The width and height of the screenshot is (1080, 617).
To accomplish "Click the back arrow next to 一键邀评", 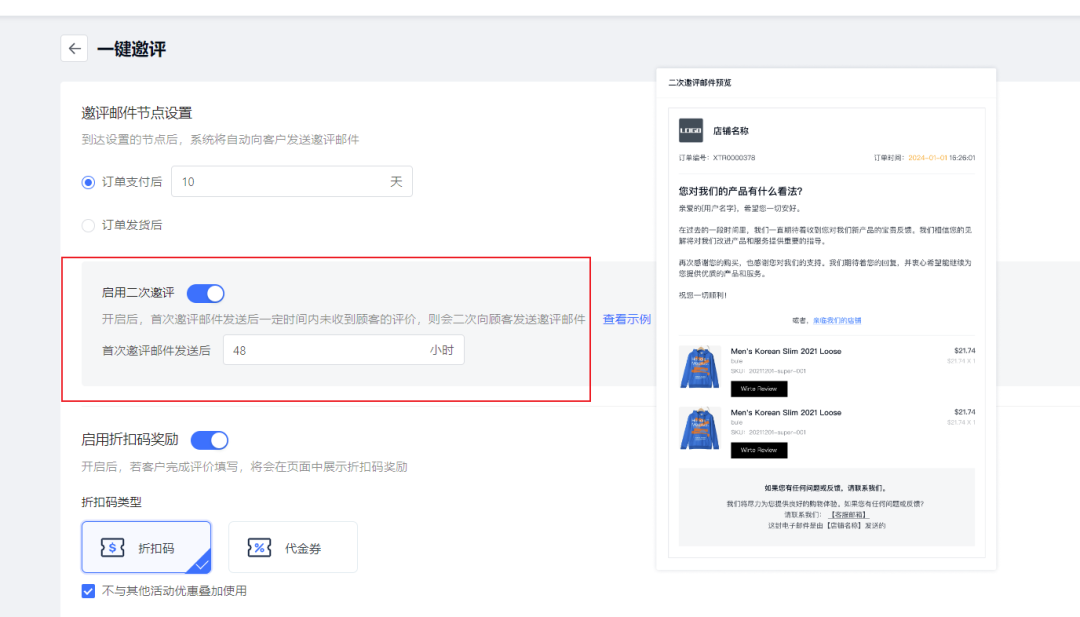I will tap(75, 48).
